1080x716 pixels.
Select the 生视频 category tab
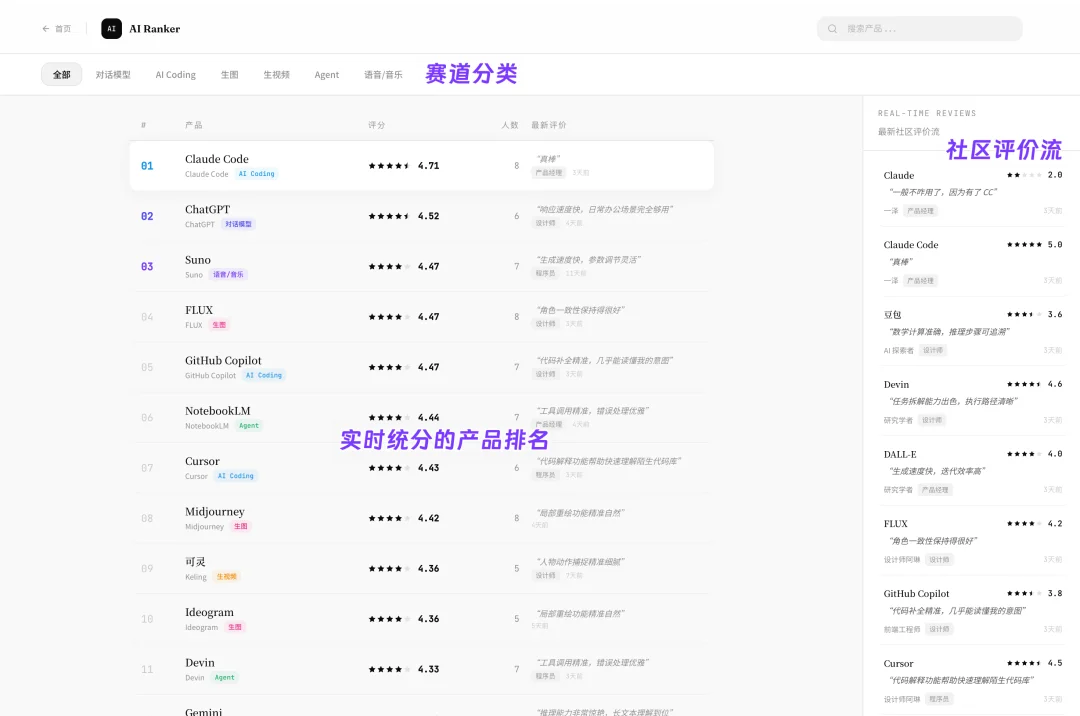point(276,74)
